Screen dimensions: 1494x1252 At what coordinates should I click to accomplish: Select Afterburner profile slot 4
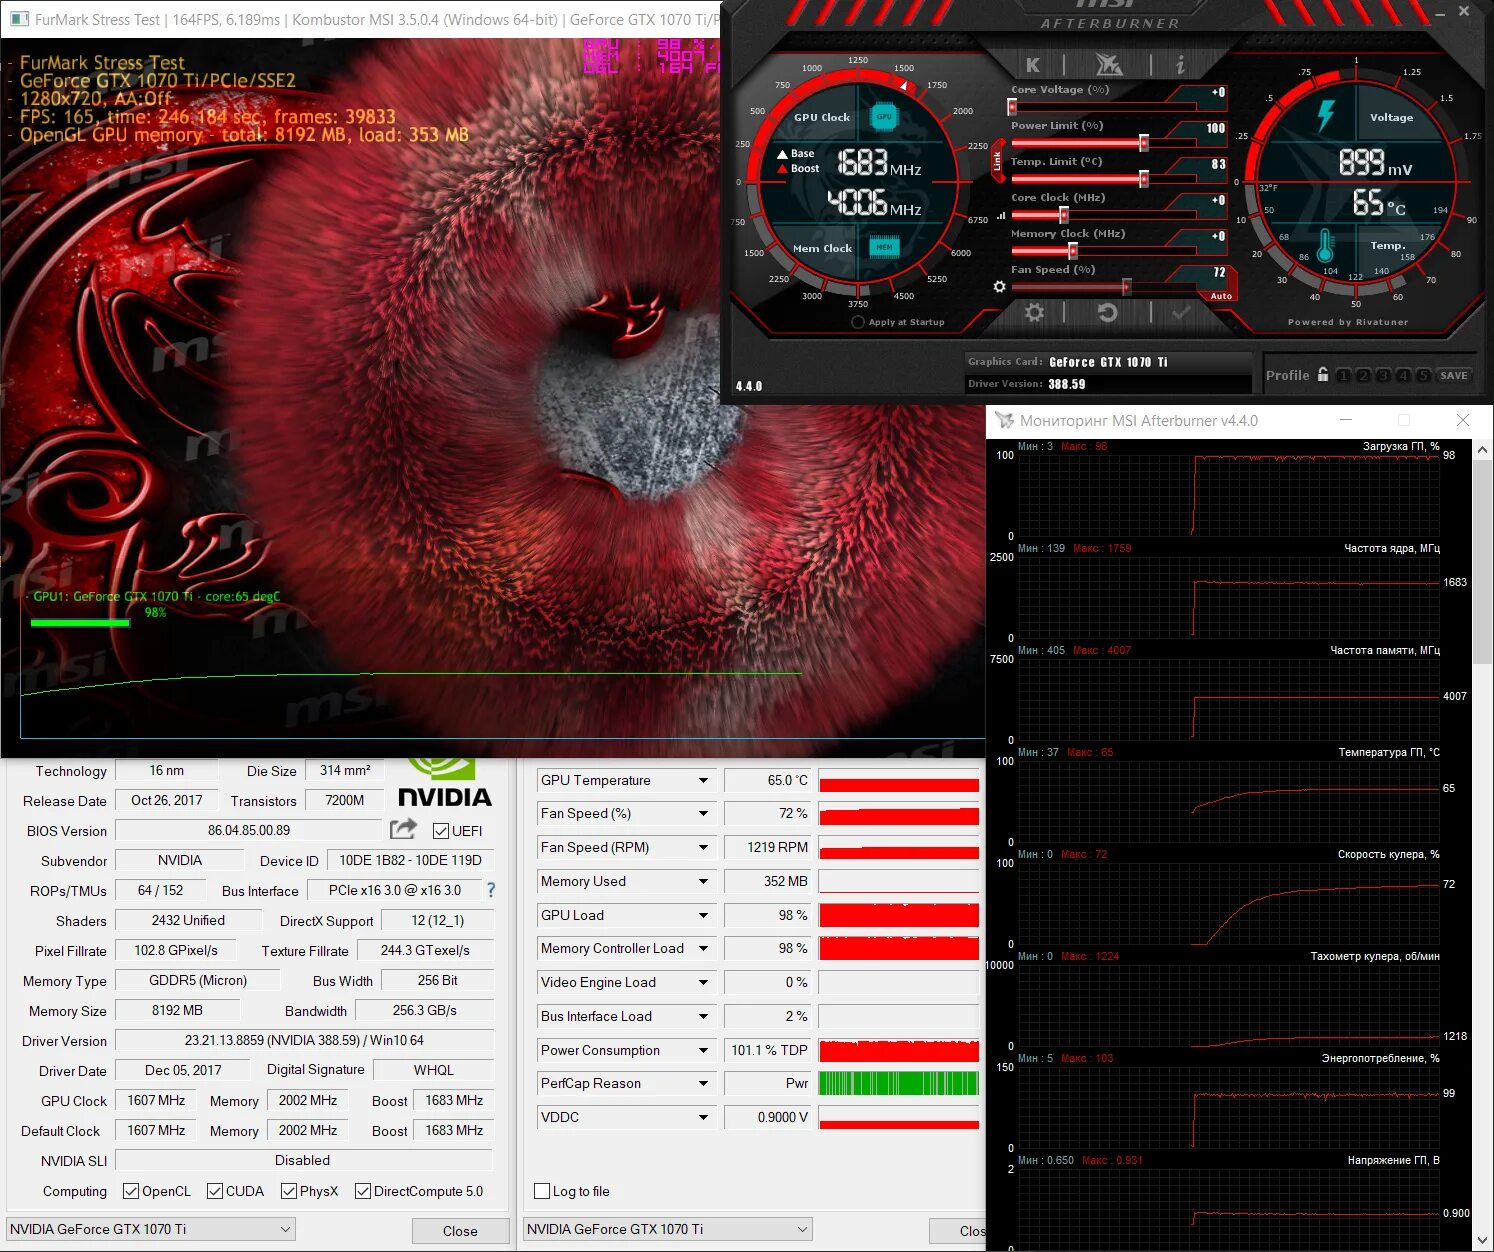[x=1403, y=375]
